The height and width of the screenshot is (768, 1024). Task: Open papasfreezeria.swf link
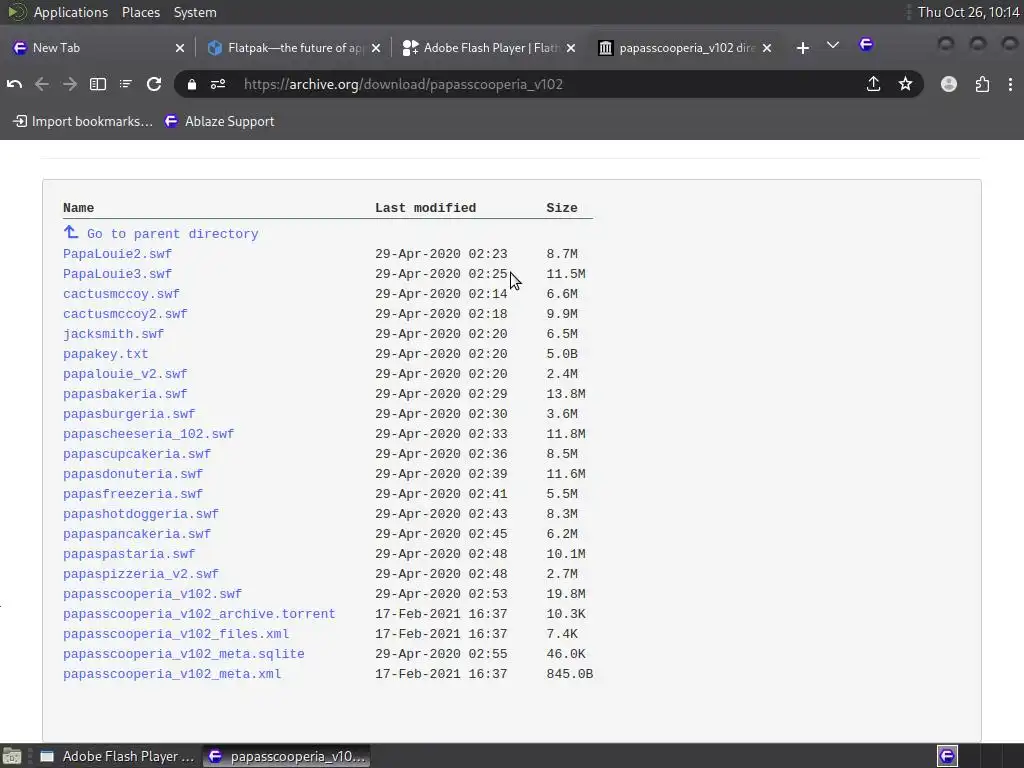(x=133, y=494)
